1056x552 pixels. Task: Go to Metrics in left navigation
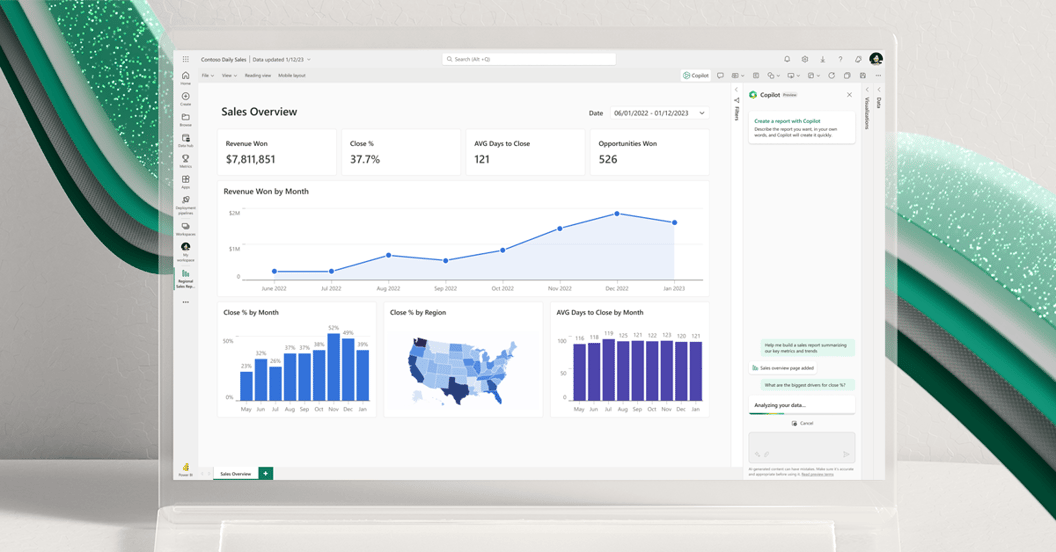pyautogui.click(x=185, y=160)
